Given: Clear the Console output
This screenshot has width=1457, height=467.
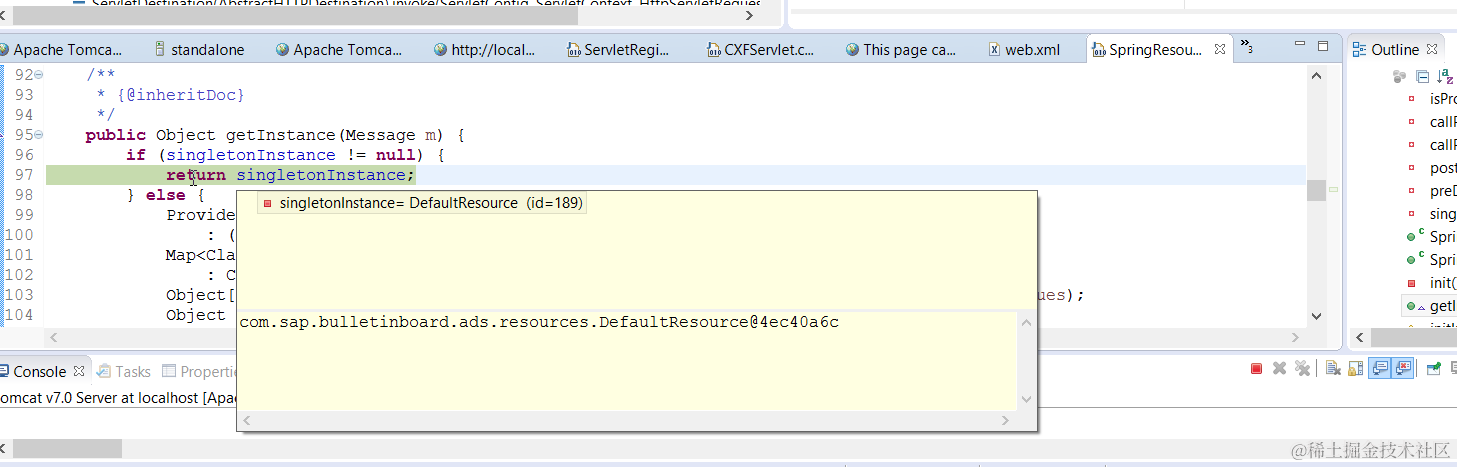Looking at the screenshot, I should point(1333,368).
